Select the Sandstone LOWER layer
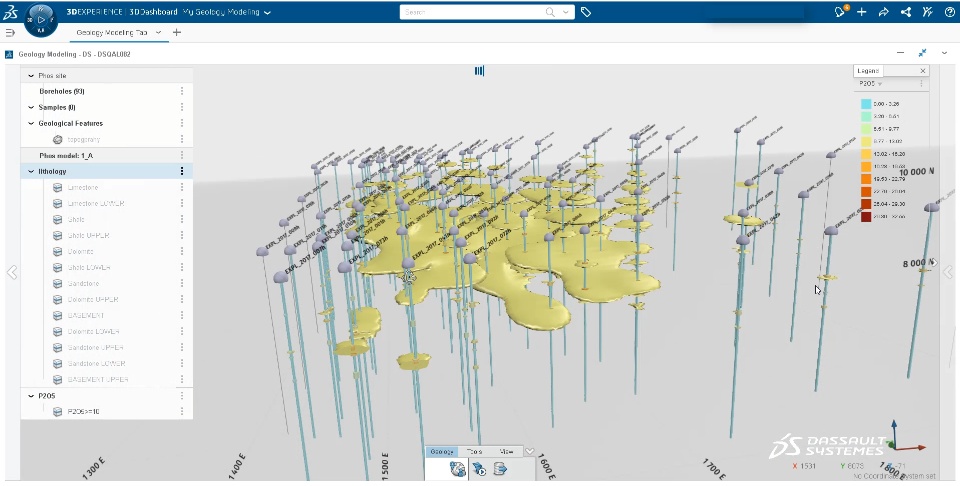This screenshot has height=486, width=960. pos(97,364)
